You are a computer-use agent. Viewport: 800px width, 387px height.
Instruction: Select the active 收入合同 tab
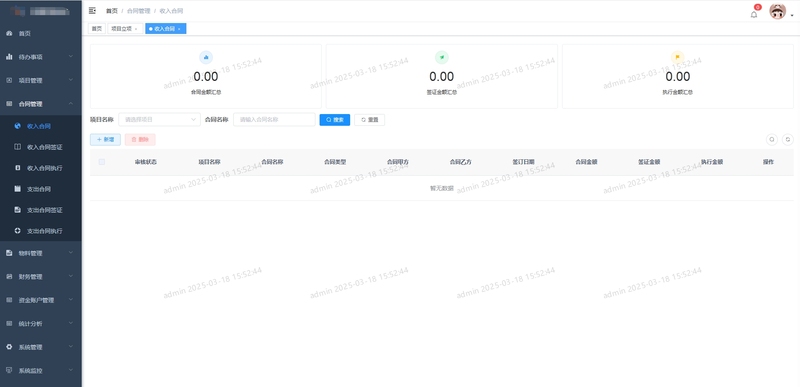[x=164, y=29]
